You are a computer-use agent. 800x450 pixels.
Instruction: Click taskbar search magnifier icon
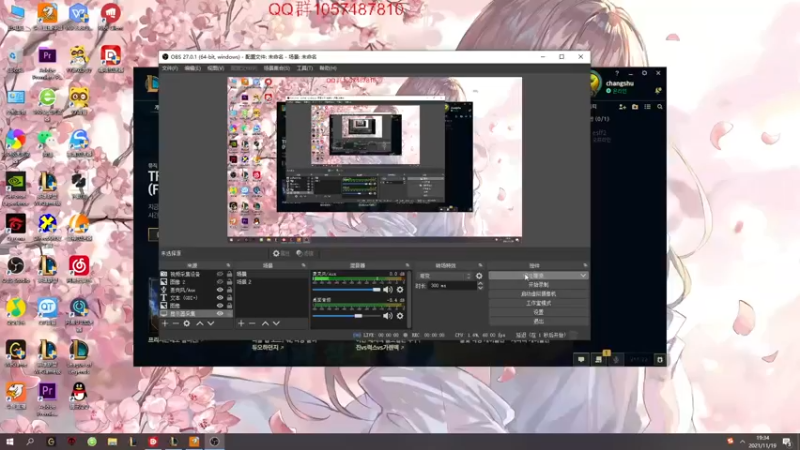(30, 442)
